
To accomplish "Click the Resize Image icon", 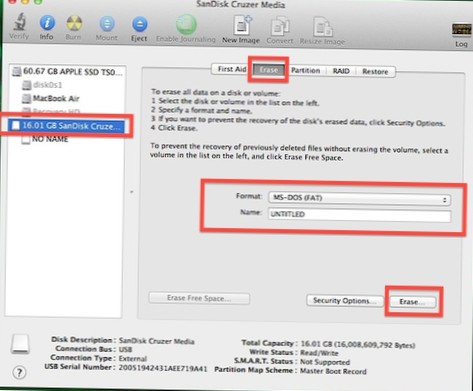I will coord(322,27).
